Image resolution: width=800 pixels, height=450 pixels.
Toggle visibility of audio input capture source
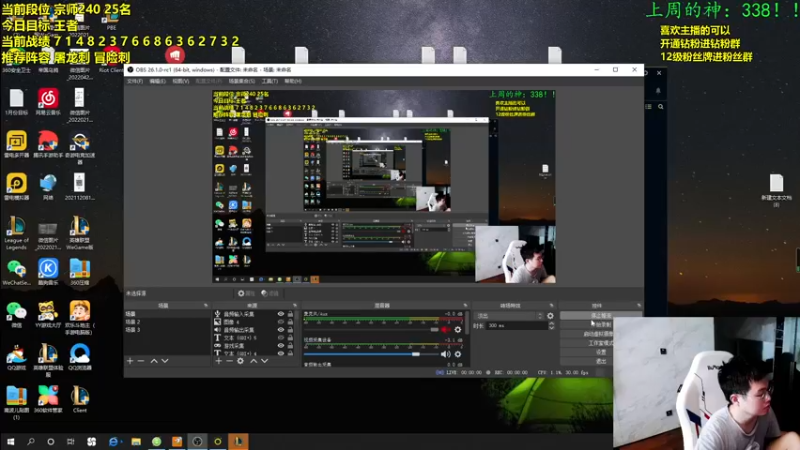click(281, 314)
